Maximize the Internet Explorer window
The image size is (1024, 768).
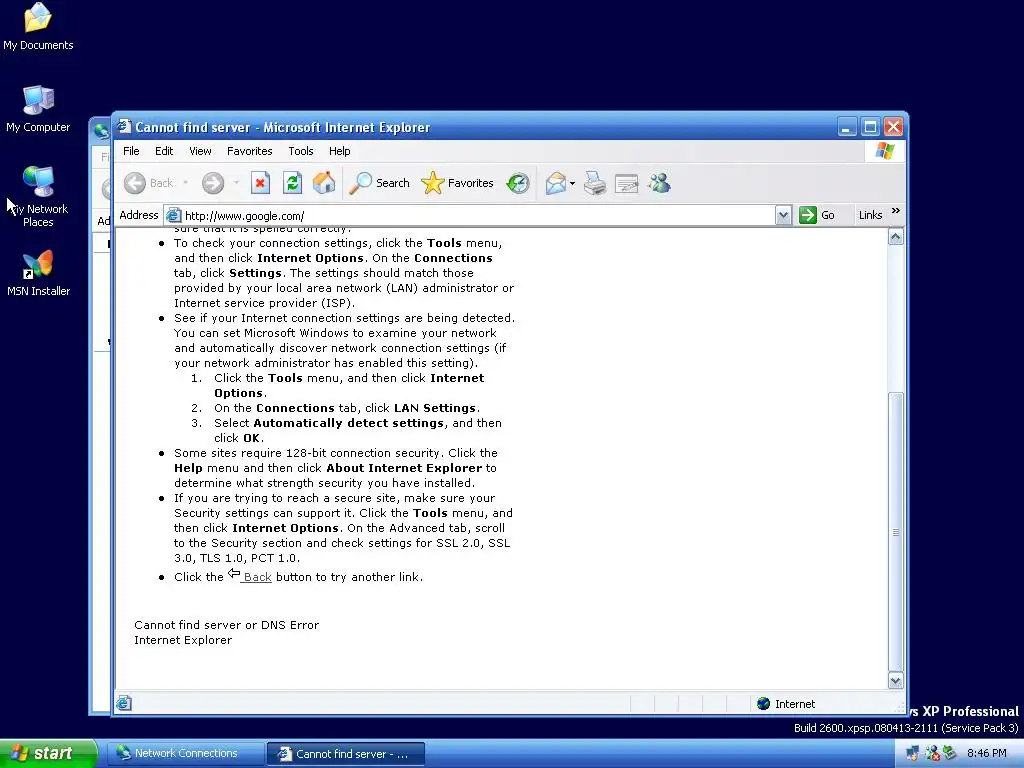tap(870, 127)
